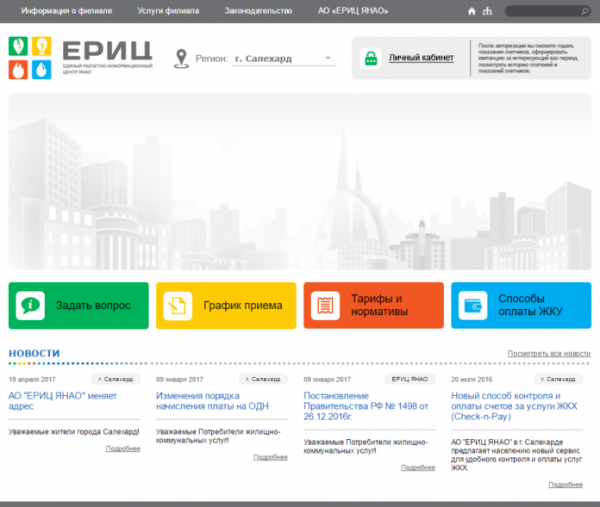
Task: Go to home via house icon
Action: coord(471,11)
